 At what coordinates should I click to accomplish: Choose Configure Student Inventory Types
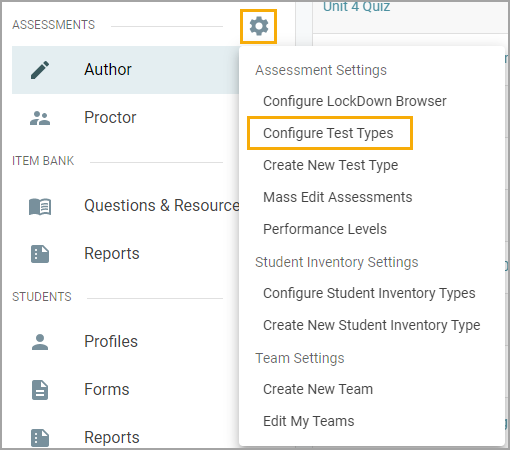click(x=369, y=293)
